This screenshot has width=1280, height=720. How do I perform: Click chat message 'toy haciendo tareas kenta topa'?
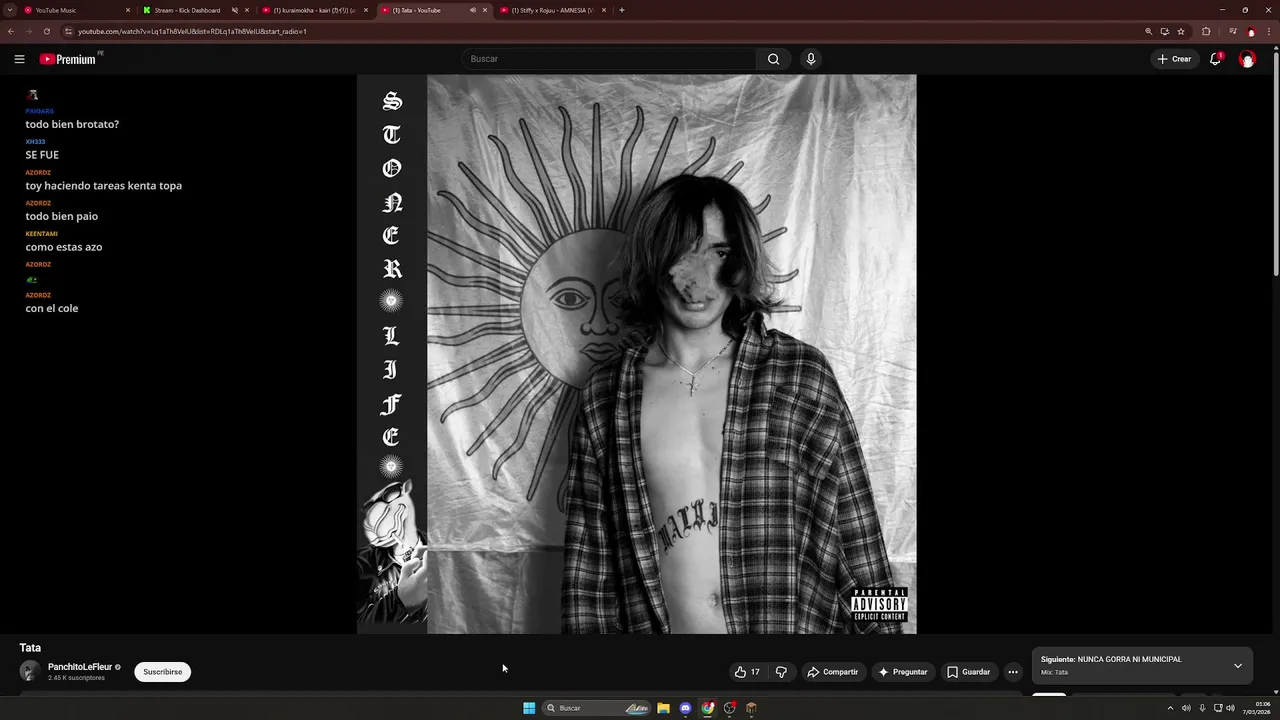click(104, 186)
